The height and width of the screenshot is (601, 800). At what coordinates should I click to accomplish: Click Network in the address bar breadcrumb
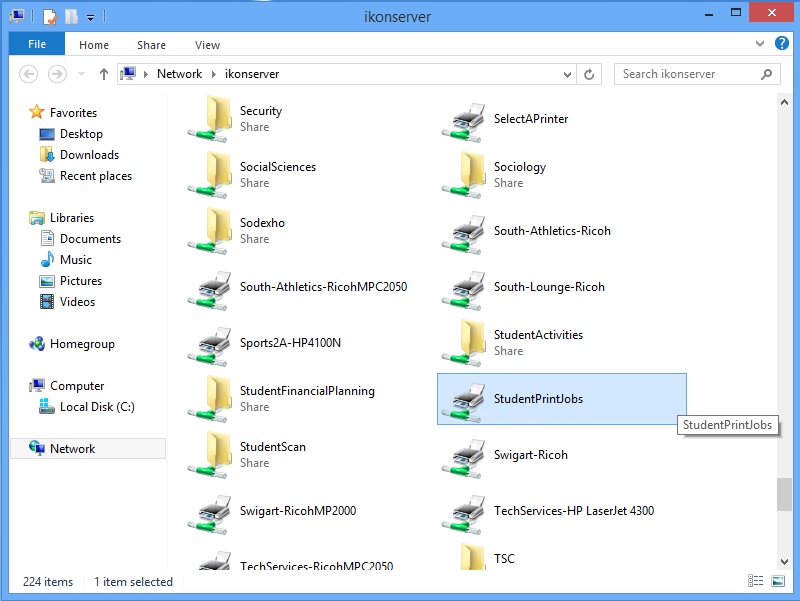pos(179,74)
